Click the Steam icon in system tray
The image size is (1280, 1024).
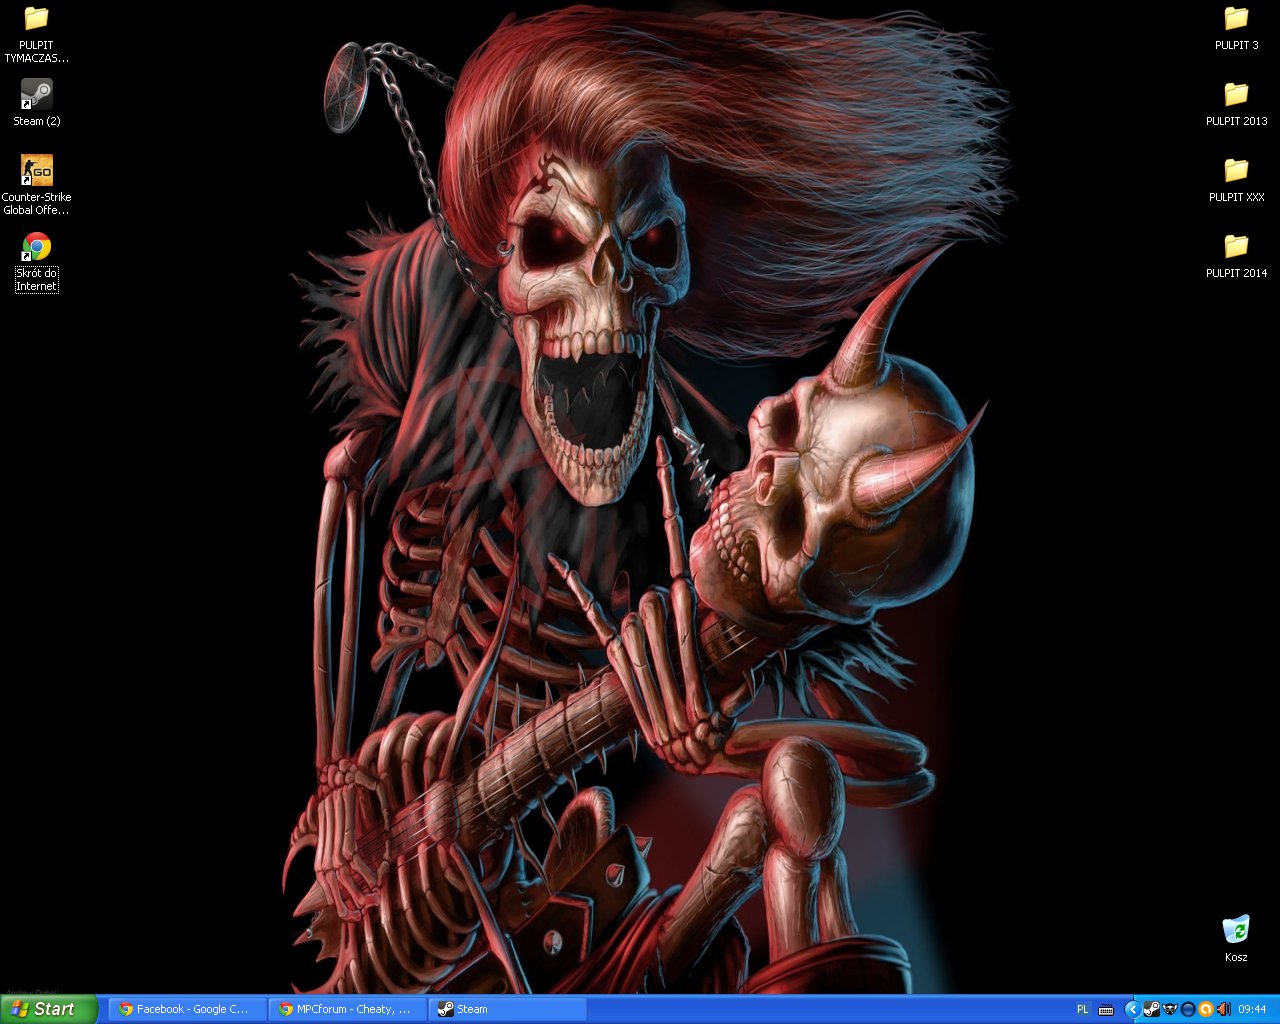point(1151,1009)
